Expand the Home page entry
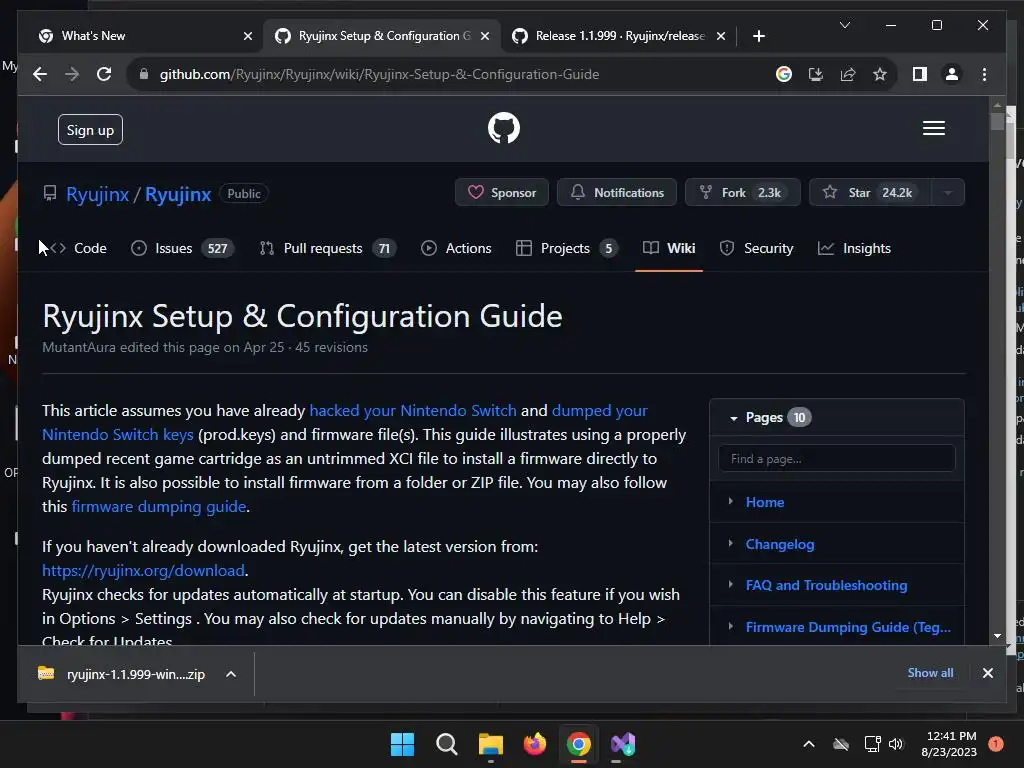The width and height of the screenshot is (1024, 768). [x=730, y=502]
